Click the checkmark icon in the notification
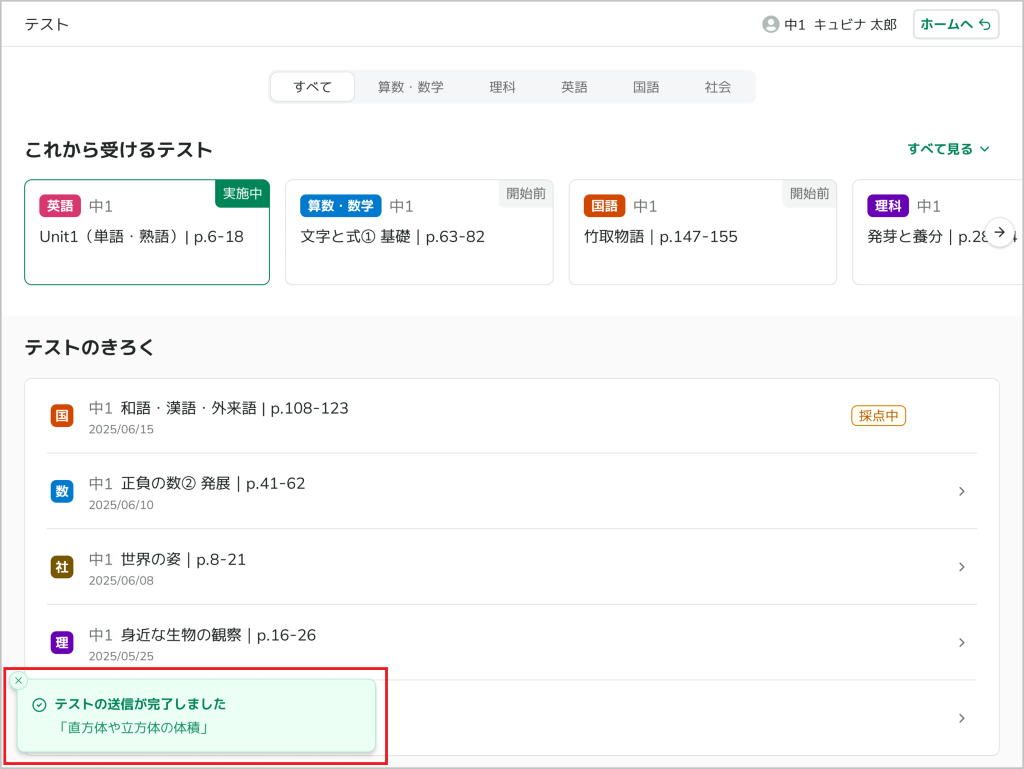The height and width of the screenshot is (769, 1024). [39, 704]
